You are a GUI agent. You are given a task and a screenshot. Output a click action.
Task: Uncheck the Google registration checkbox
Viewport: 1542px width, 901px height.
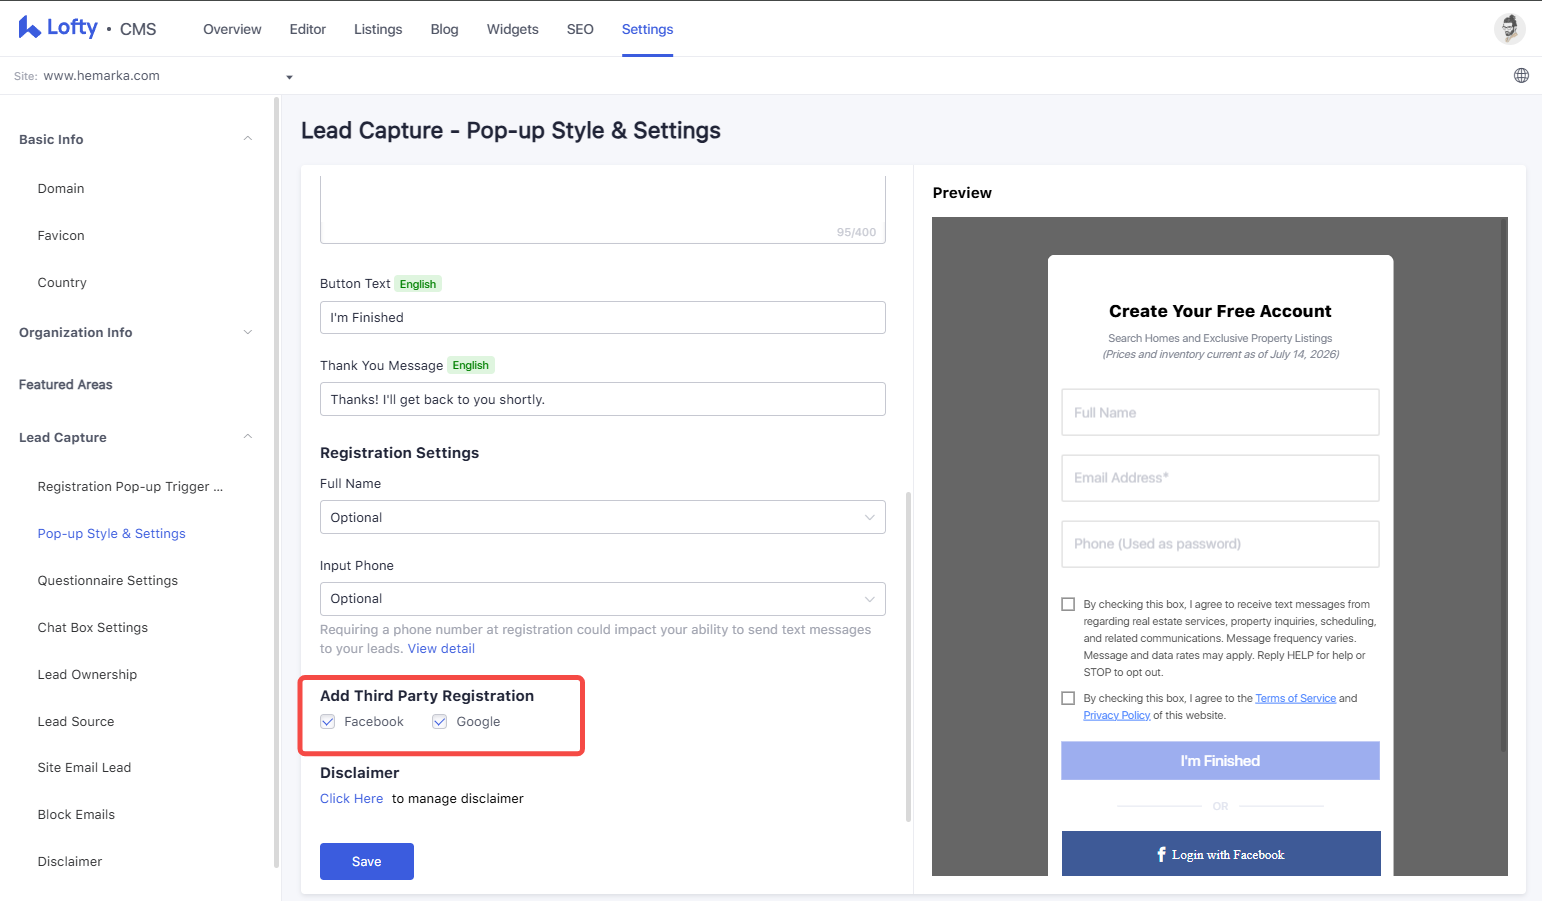(x=440, y=722)
